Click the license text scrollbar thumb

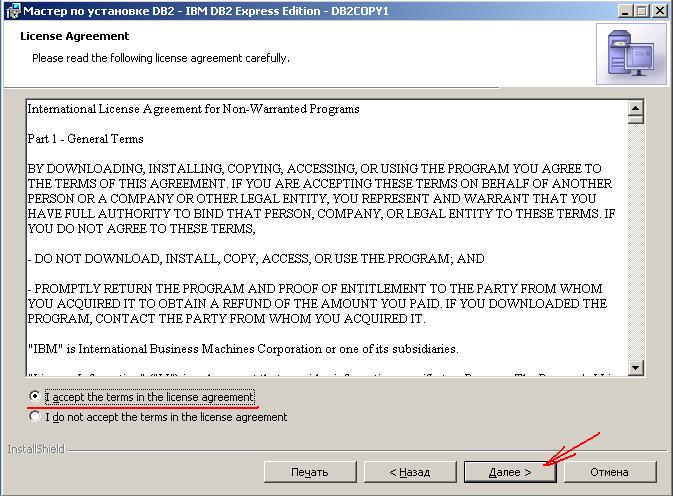pos(636,119)
